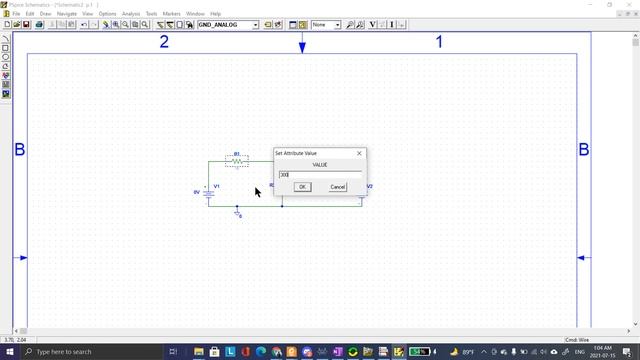Open Task View on the taskbar

pos(173,351)
